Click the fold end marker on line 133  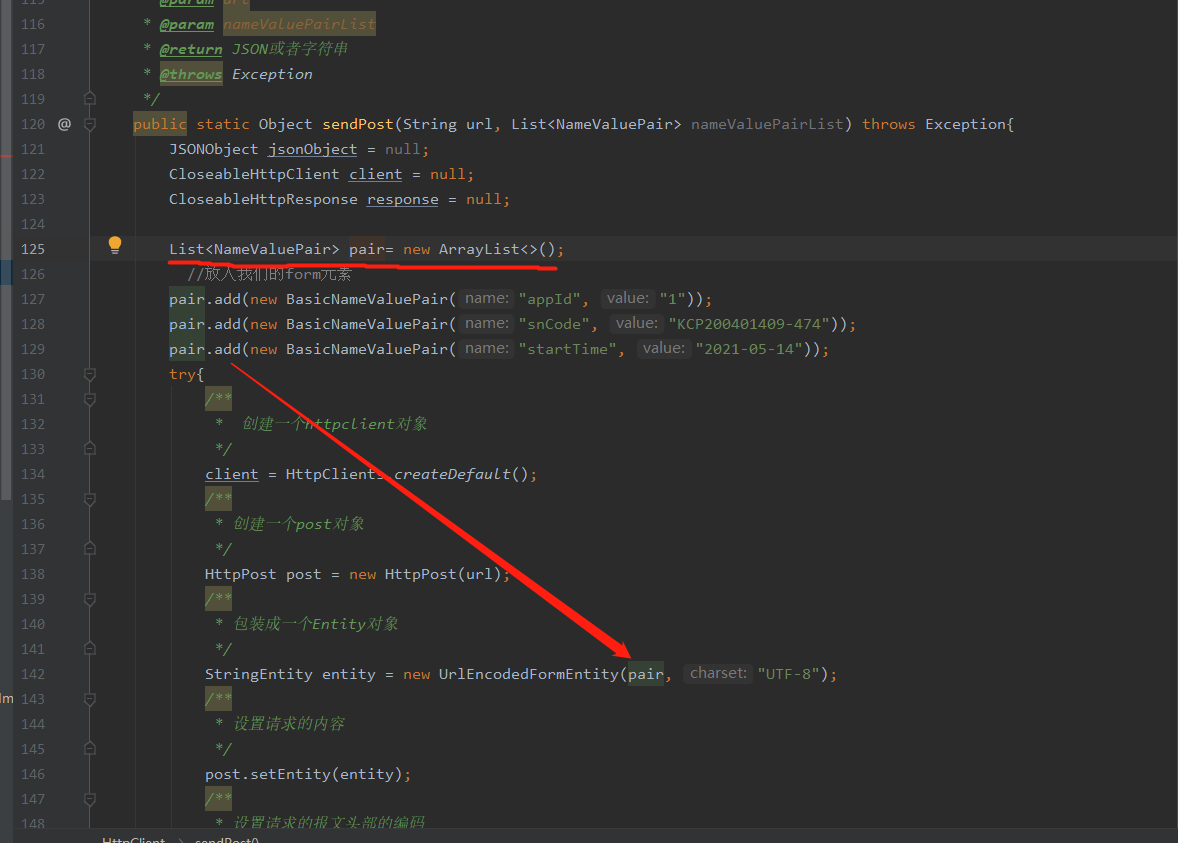(89, 449)
